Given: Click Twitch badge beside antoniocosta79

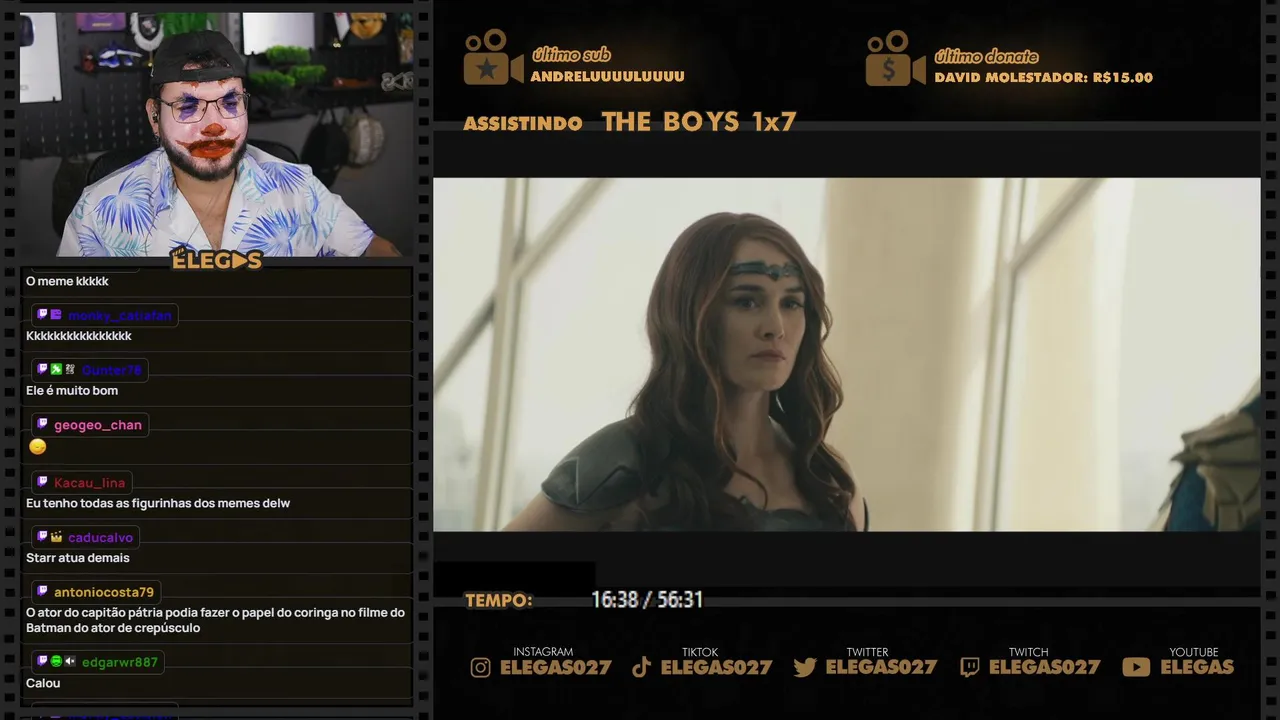Looking at the screenshot, I should click(x=42, y=591).
